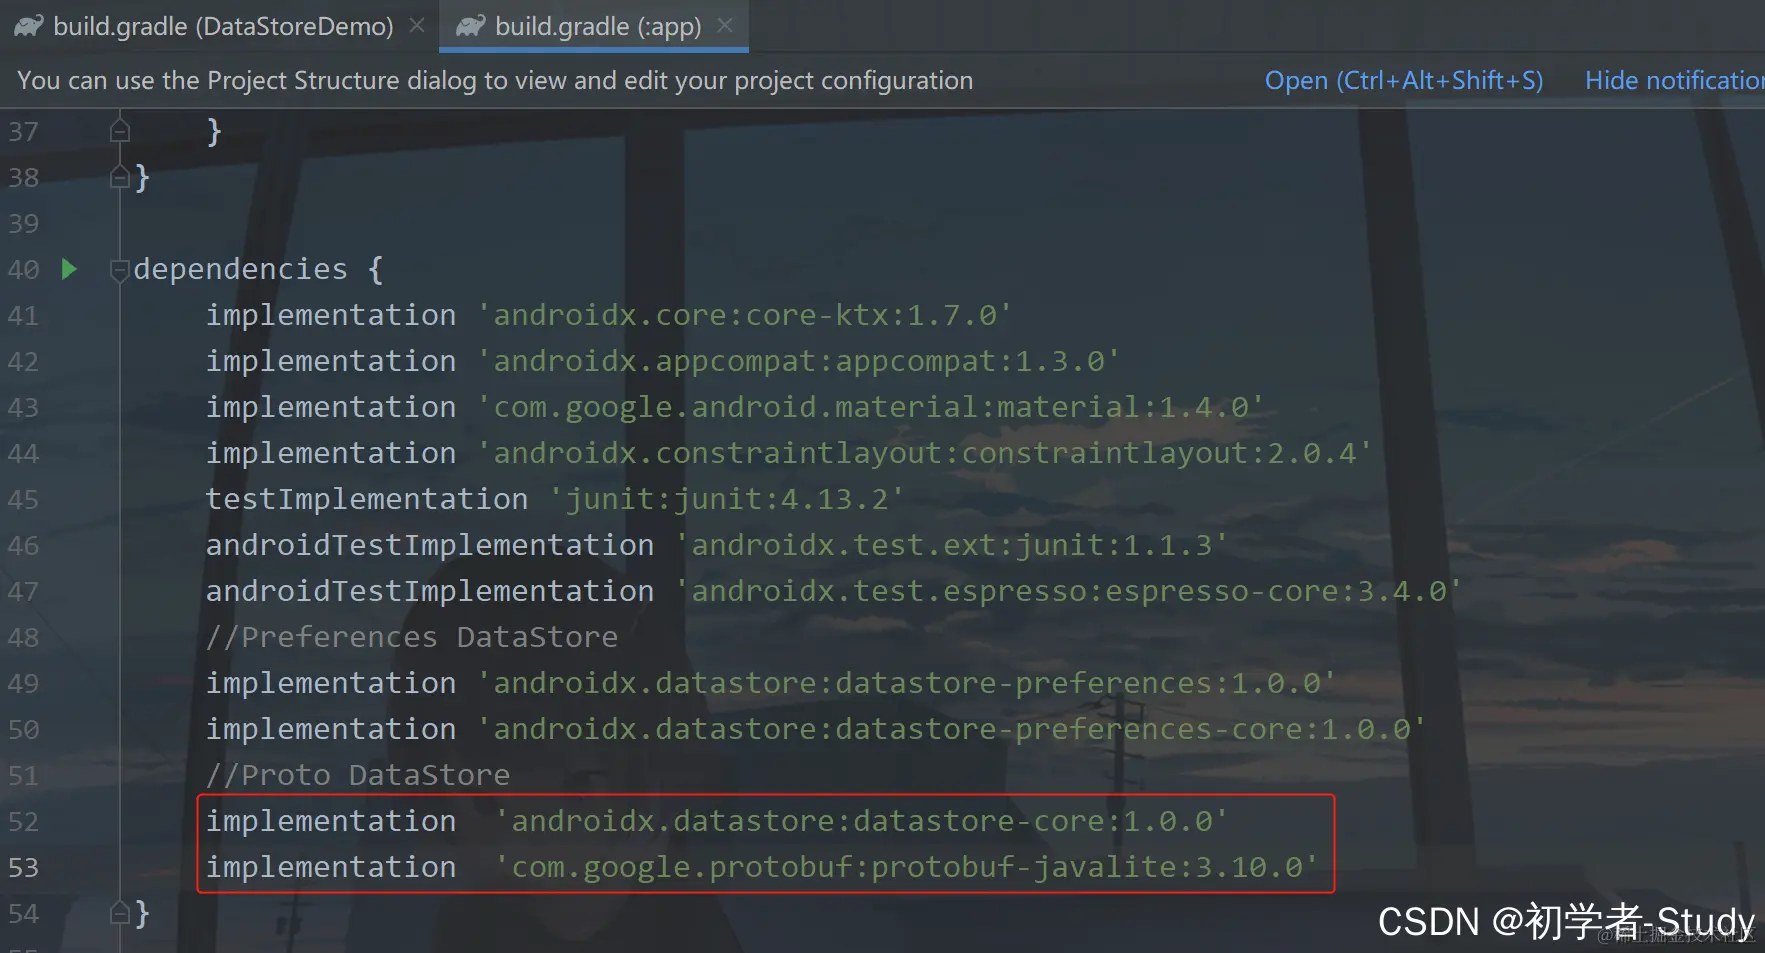Click the //Proto DataStore comment
This screenshot has width=1765, height=953.
tap(358, 775)
